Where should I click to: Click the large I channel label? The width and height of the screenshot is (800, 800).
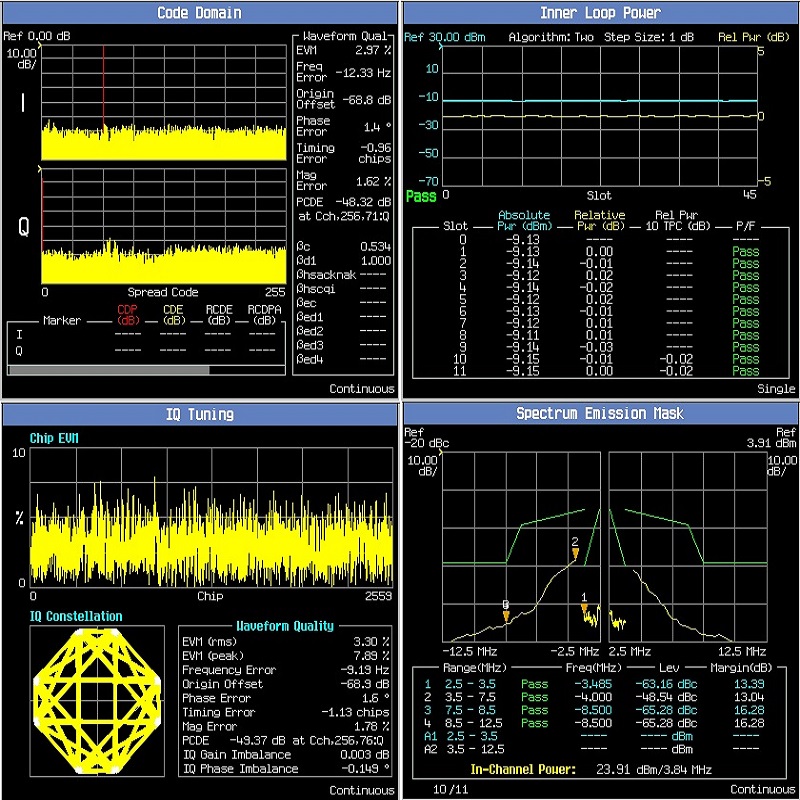(x=22, y=104)
